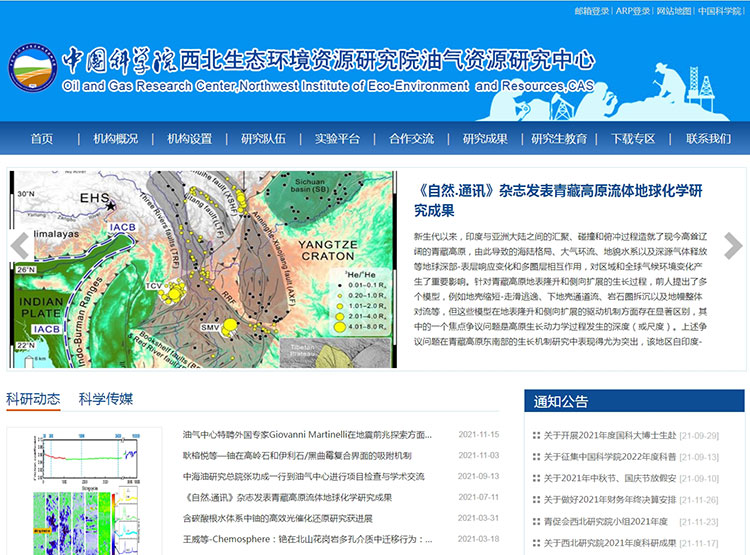
Task: Select the 科研动态 tab
Action: pyautogui.click(x=33, y=399)
